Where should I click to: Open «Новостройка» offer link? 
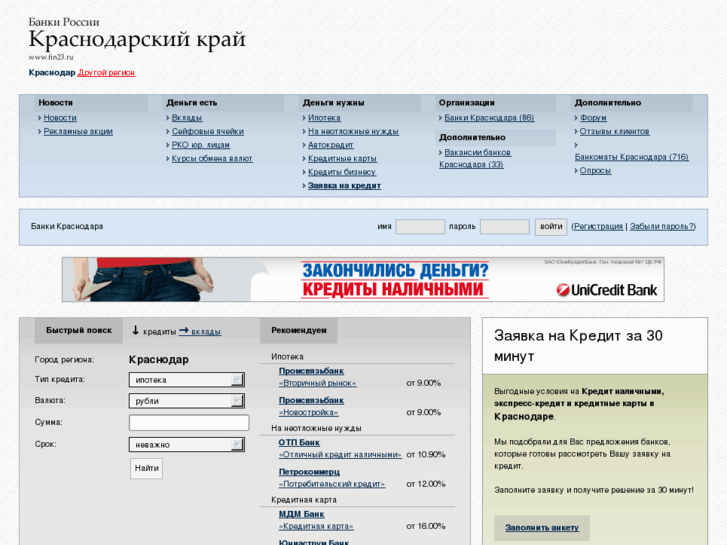[x=308, y=412]
